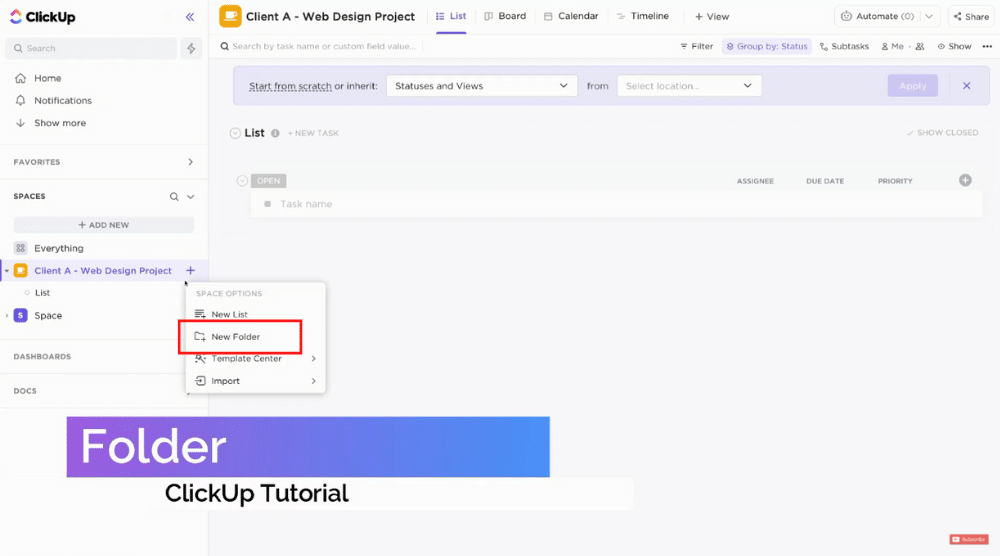Expand the Space tree arrow

coord(7,316)
